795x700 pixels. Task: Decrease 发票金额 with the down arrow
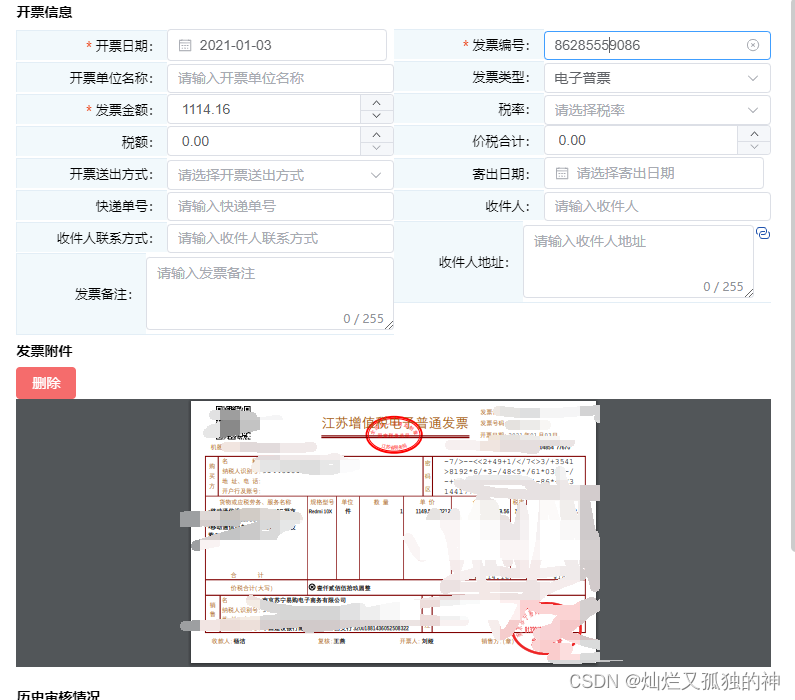coord(376,116)
